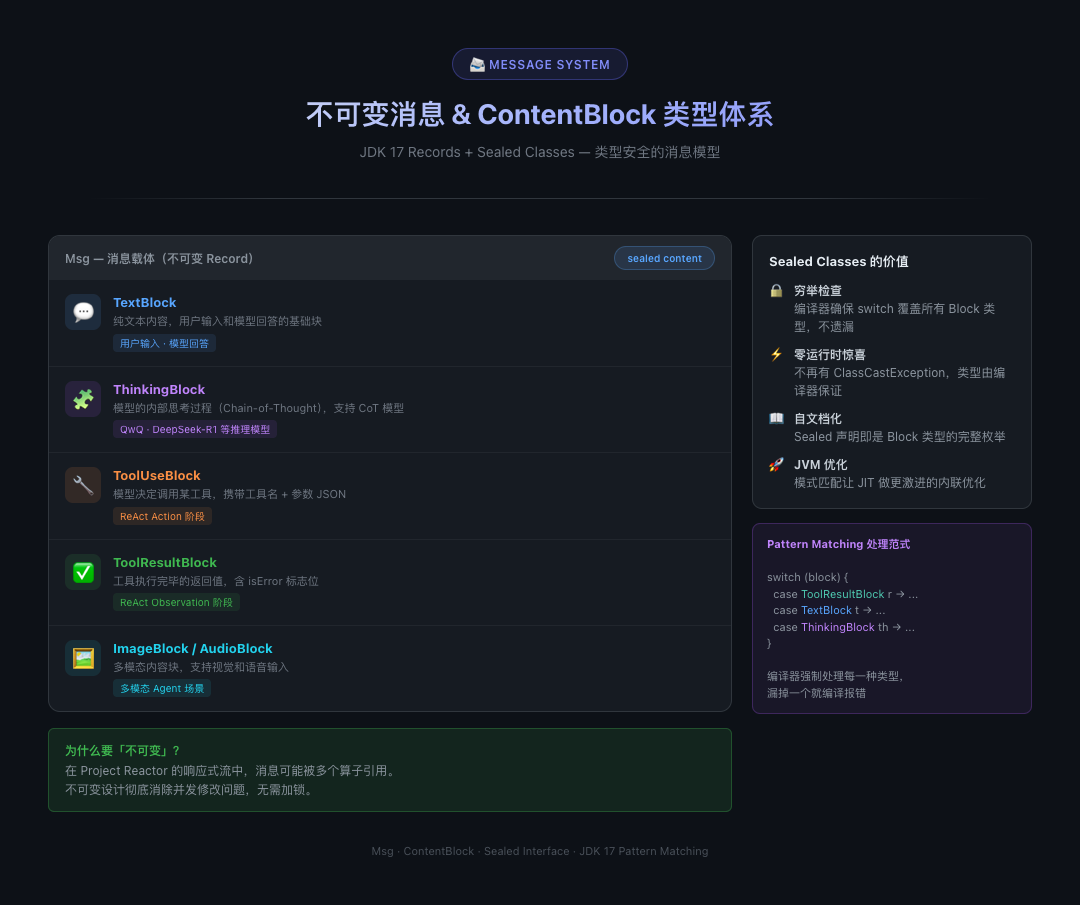This screenshot has width=1080, height=905.
Task: Select the ReAct Action 阶段 tag
Action: (163, 516)
